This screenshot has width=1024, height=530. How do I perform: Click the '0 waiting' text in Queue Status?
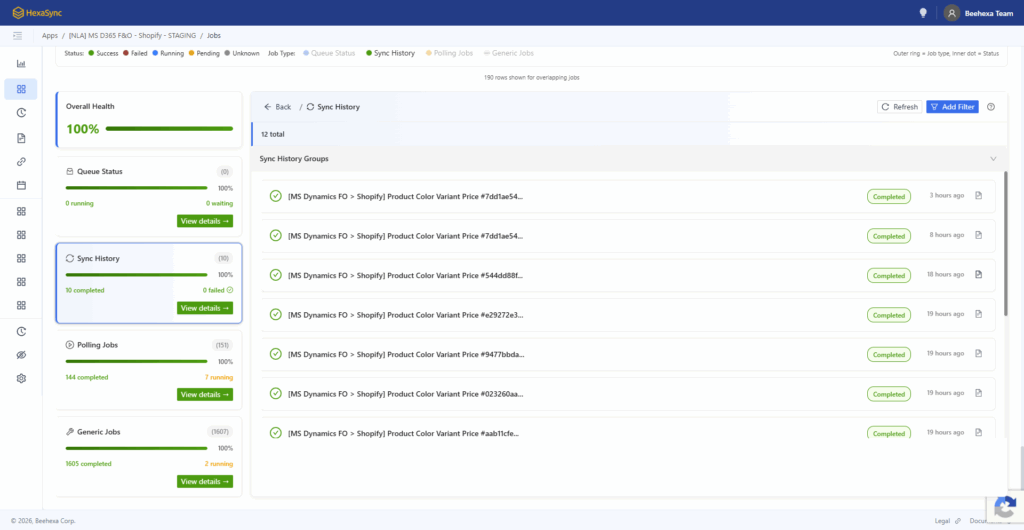click(219, 204)
